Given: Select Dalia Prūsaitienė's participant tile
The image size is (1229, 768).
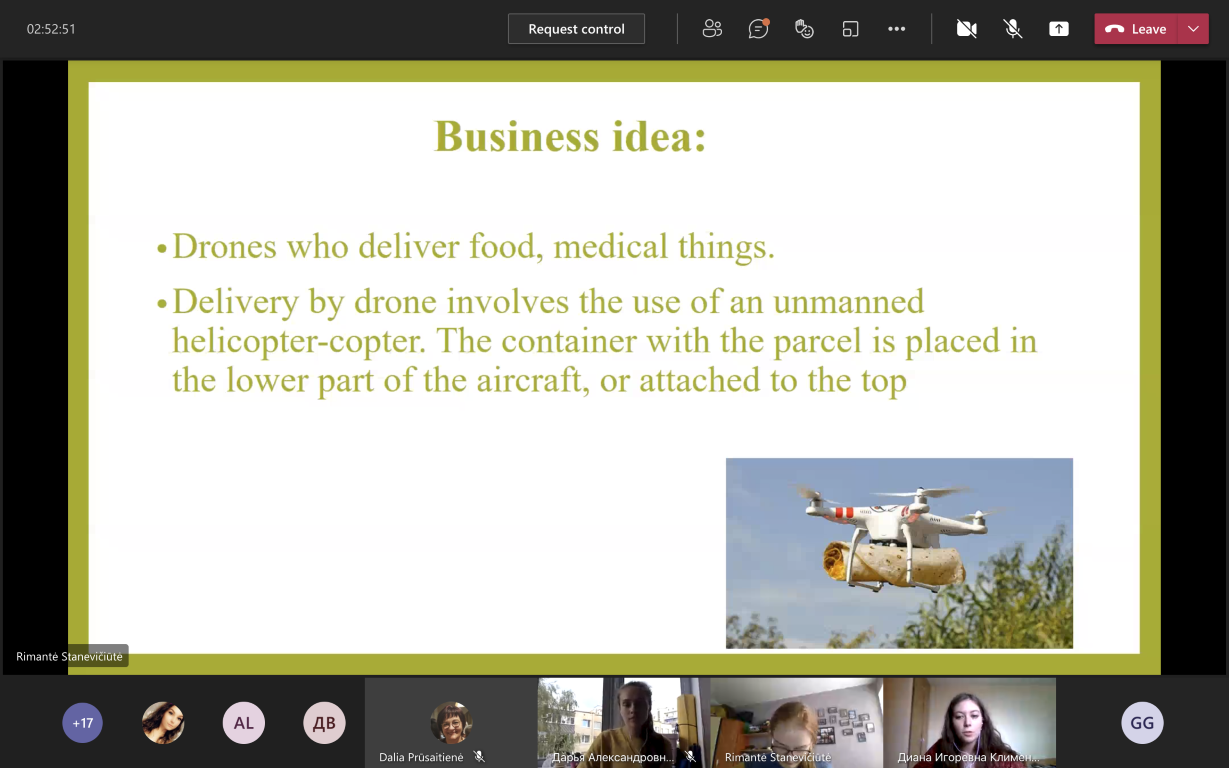Looking at the screenshot, I should [x=451, y=722].
